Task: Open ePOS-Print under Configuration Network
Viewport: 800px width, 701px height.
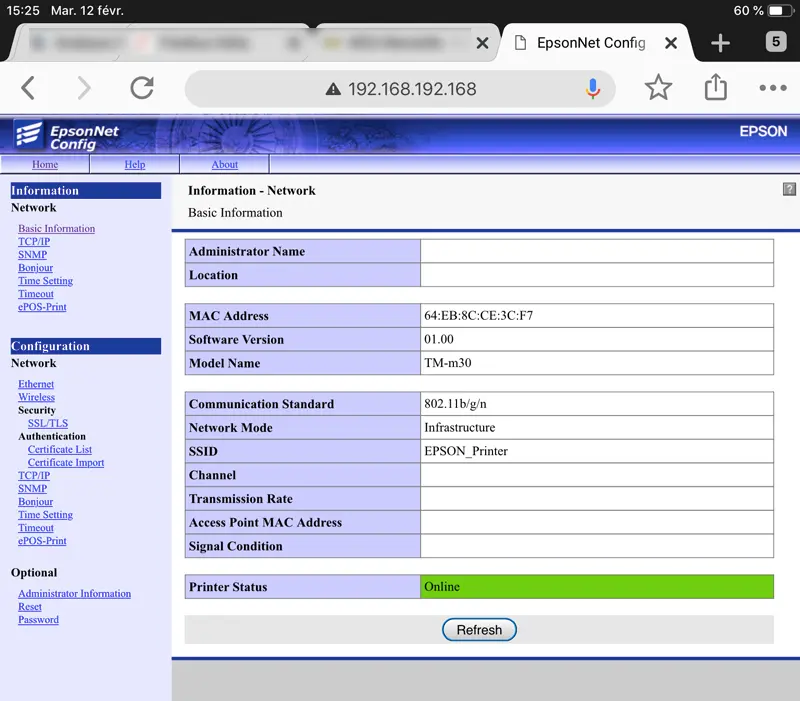Action: click(42, 541)
